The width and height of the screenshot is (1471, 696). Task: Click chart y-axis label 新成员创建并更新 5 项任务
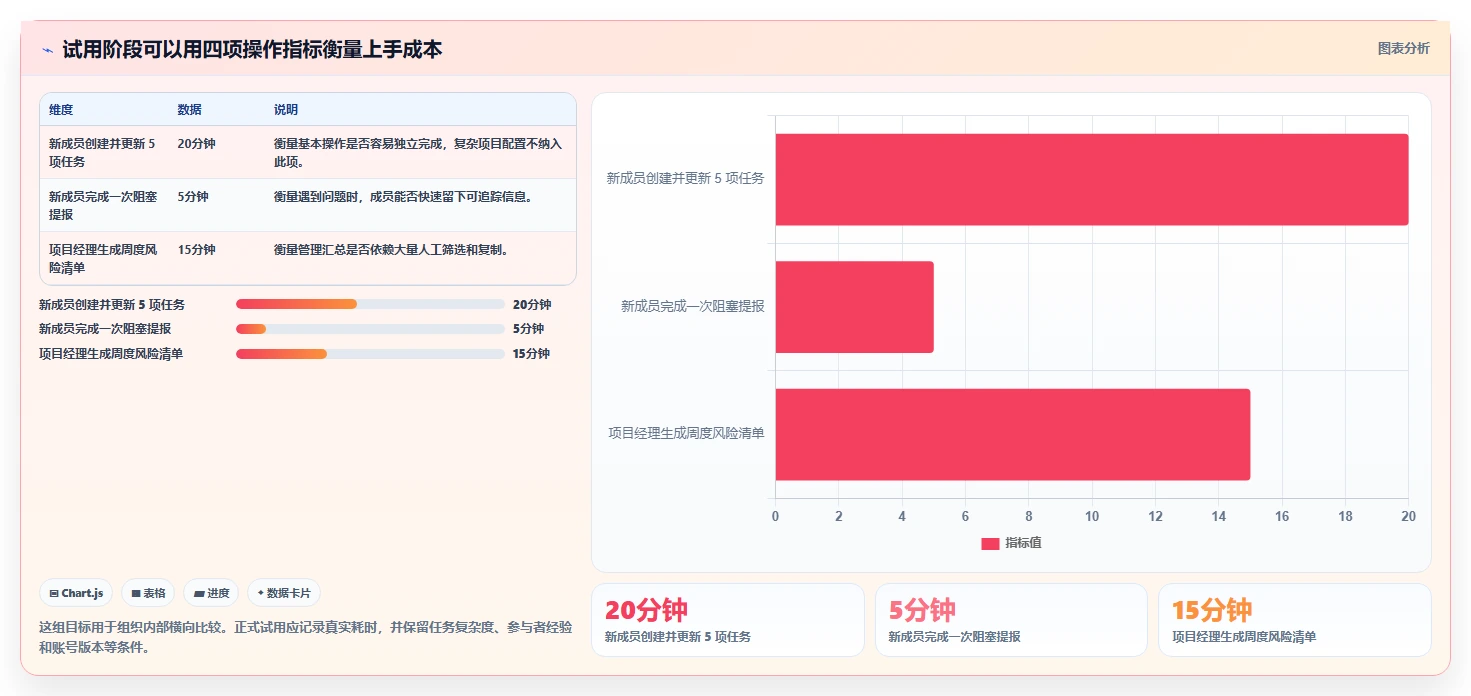pos(685,179)
